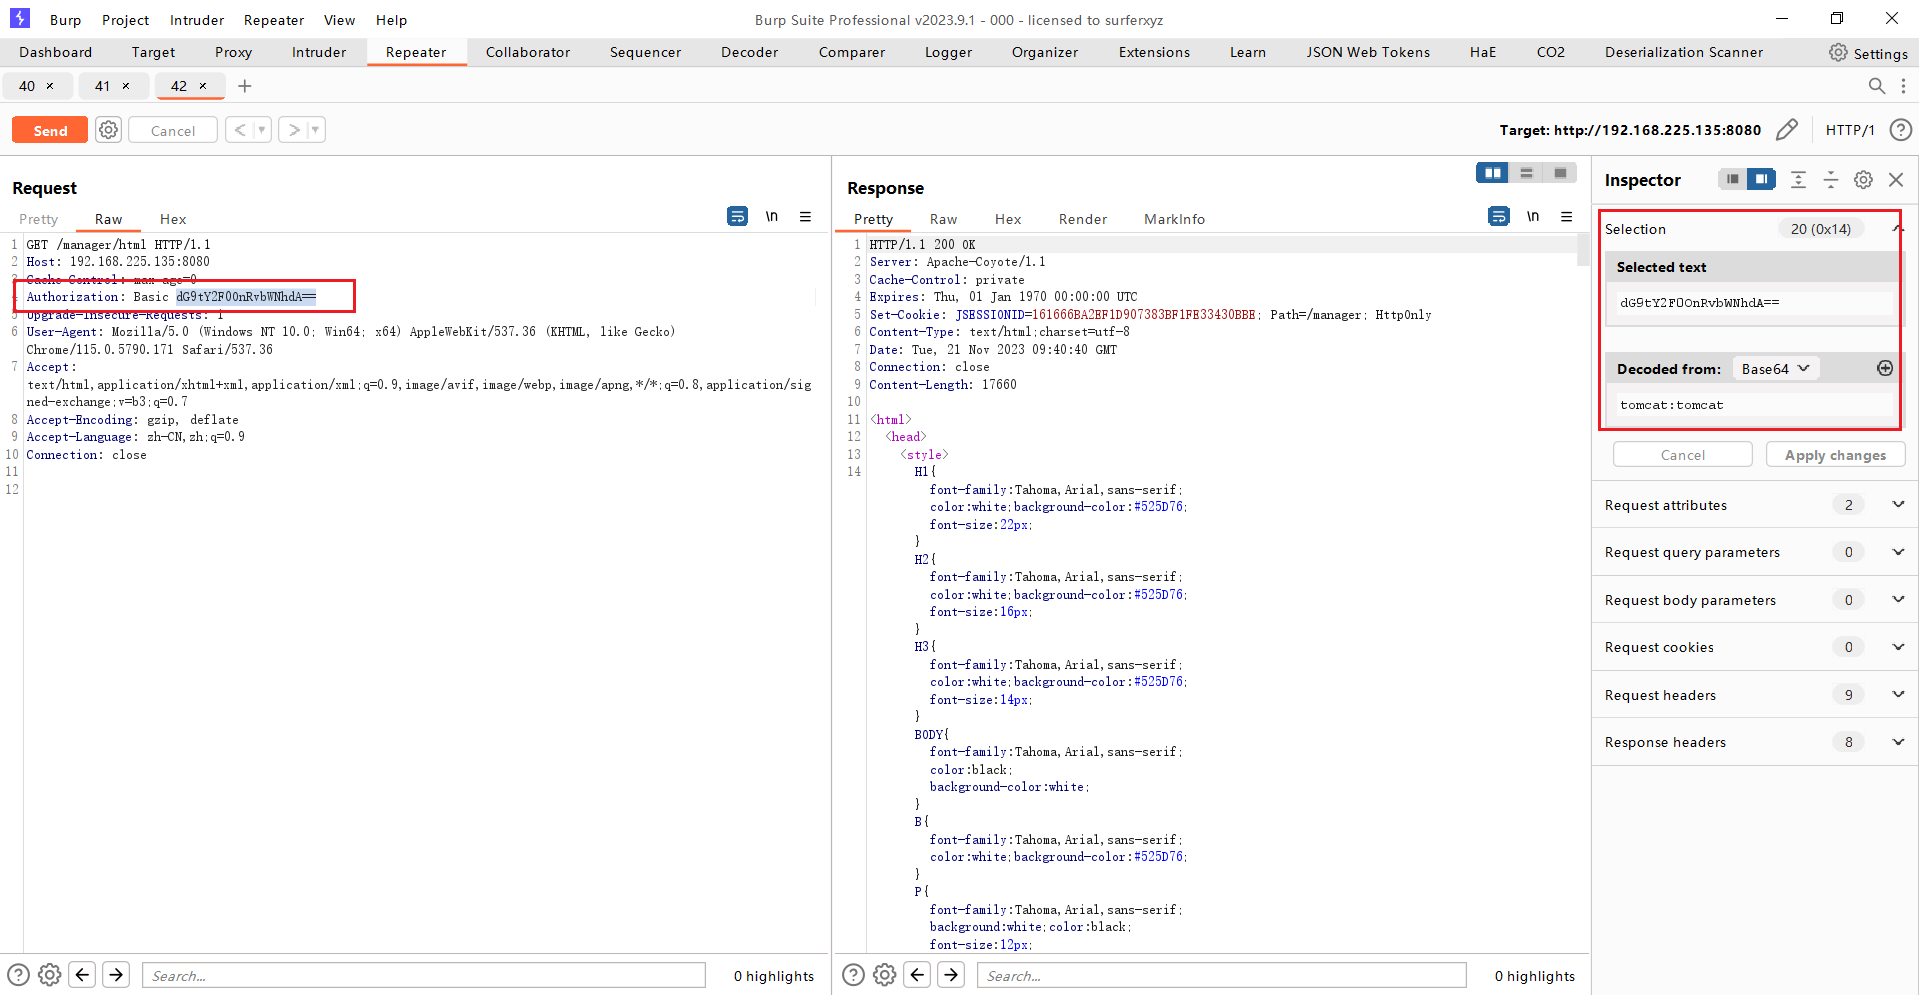Click the Inspector settings gear icon

(x=1863, y=180)
